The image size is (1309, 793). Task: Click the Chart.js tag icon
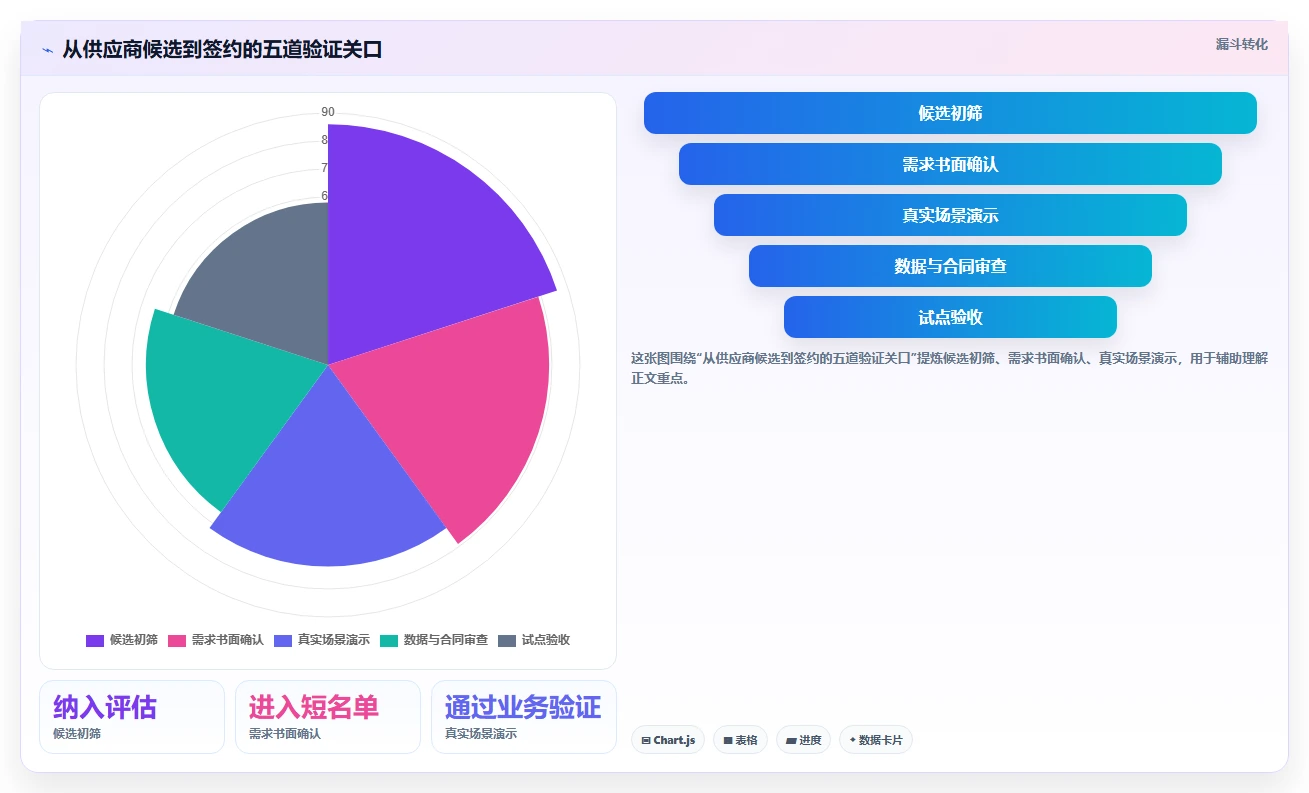click(646, 741)
